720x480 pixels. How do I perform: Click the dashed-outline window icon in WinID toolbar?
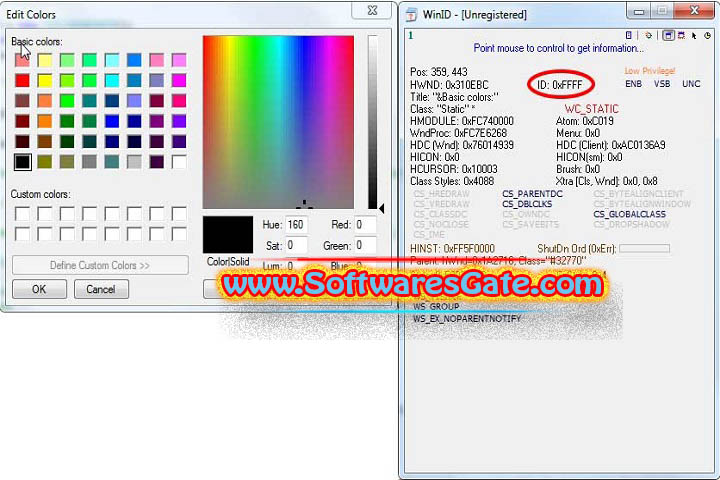point(681,35)
